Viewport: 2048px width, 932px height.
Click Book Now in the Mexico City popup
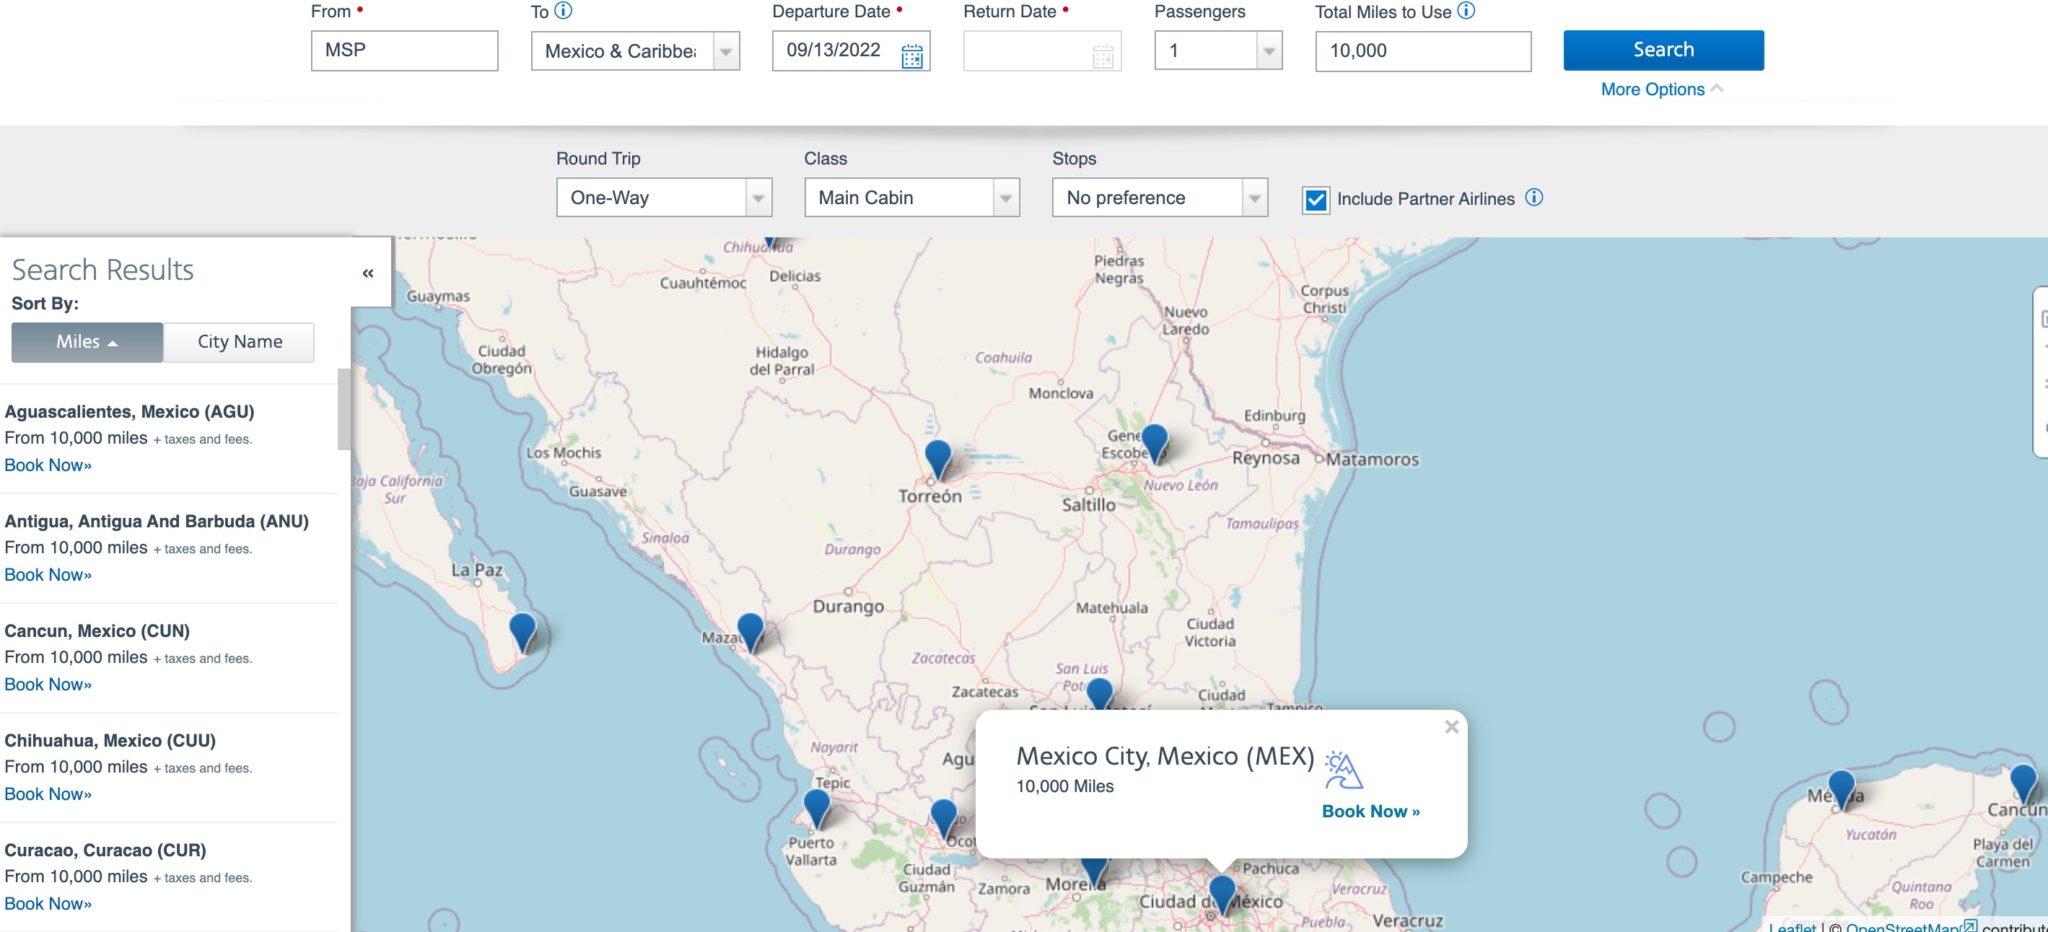(x=1370, y=811)
